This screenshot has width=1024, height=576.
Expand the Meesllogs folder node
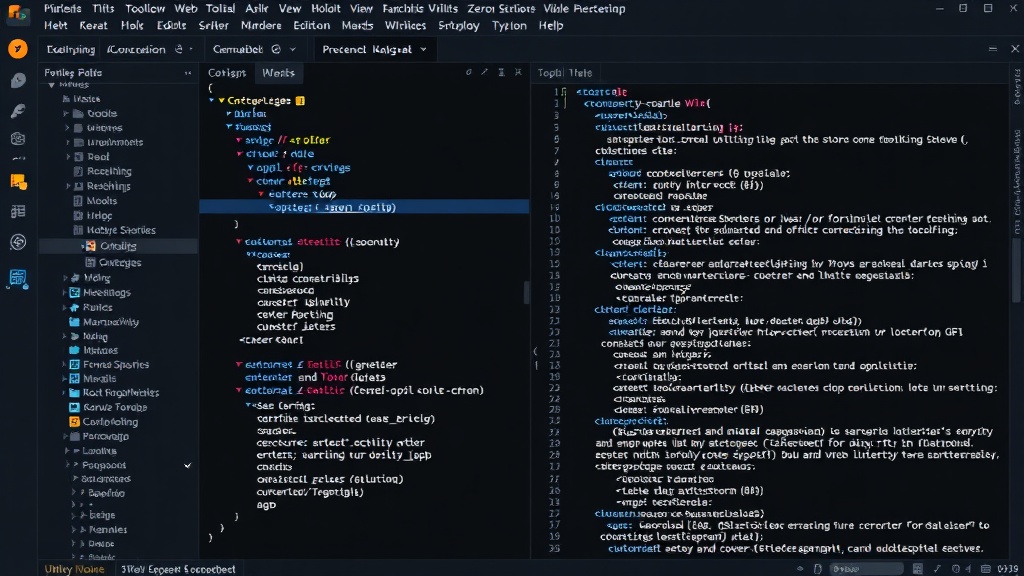point(65,293)
